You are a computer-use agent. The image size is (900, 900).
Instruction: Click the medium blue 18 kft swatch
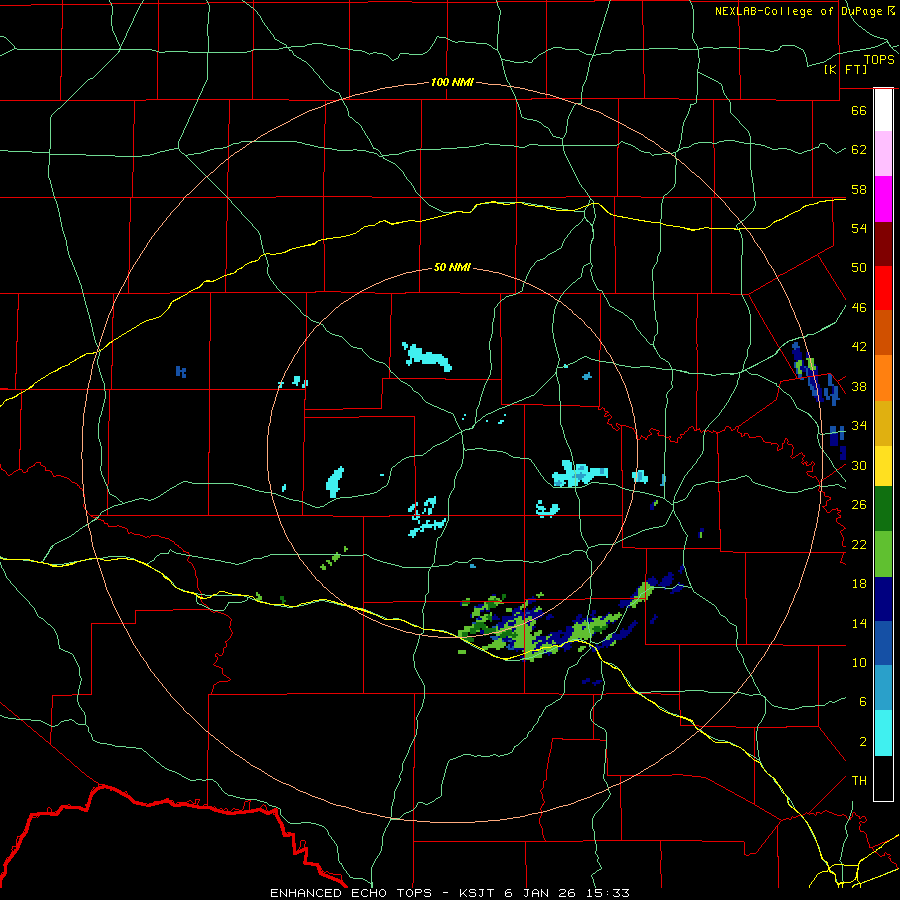coord(883,643)
